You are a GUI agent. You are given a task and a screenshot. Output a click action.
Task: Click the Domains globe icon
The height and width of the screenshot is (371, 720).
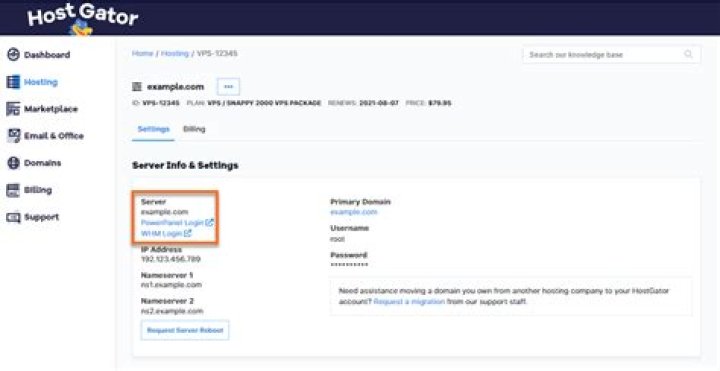[x=13, y=163]
